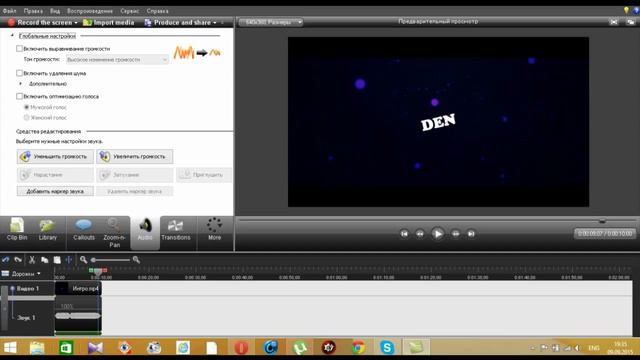Open the More tools tab
This screenshot has width=640, height=360.
click(214, 229)
